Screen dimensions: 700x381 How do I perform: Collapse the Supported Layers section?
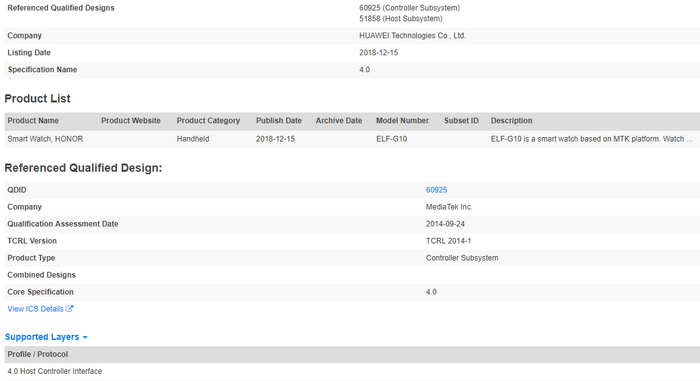(x=46, y=337)
